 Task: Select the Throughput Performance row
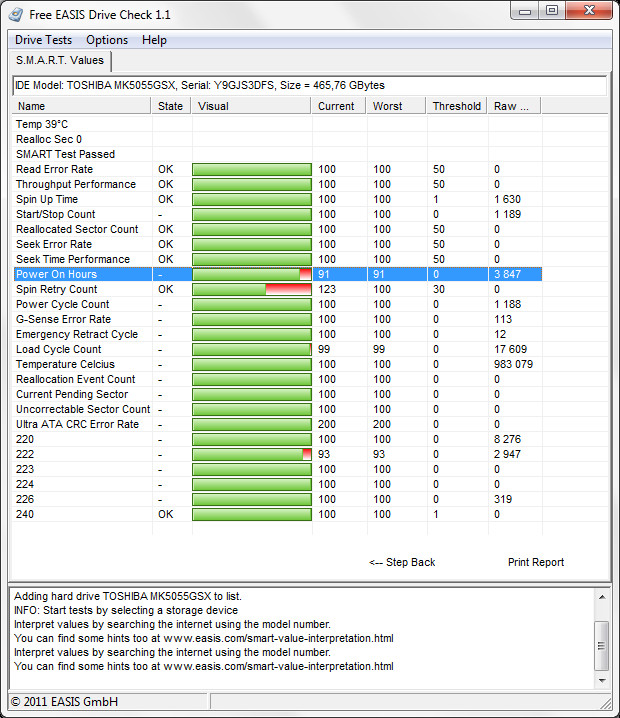277,184
